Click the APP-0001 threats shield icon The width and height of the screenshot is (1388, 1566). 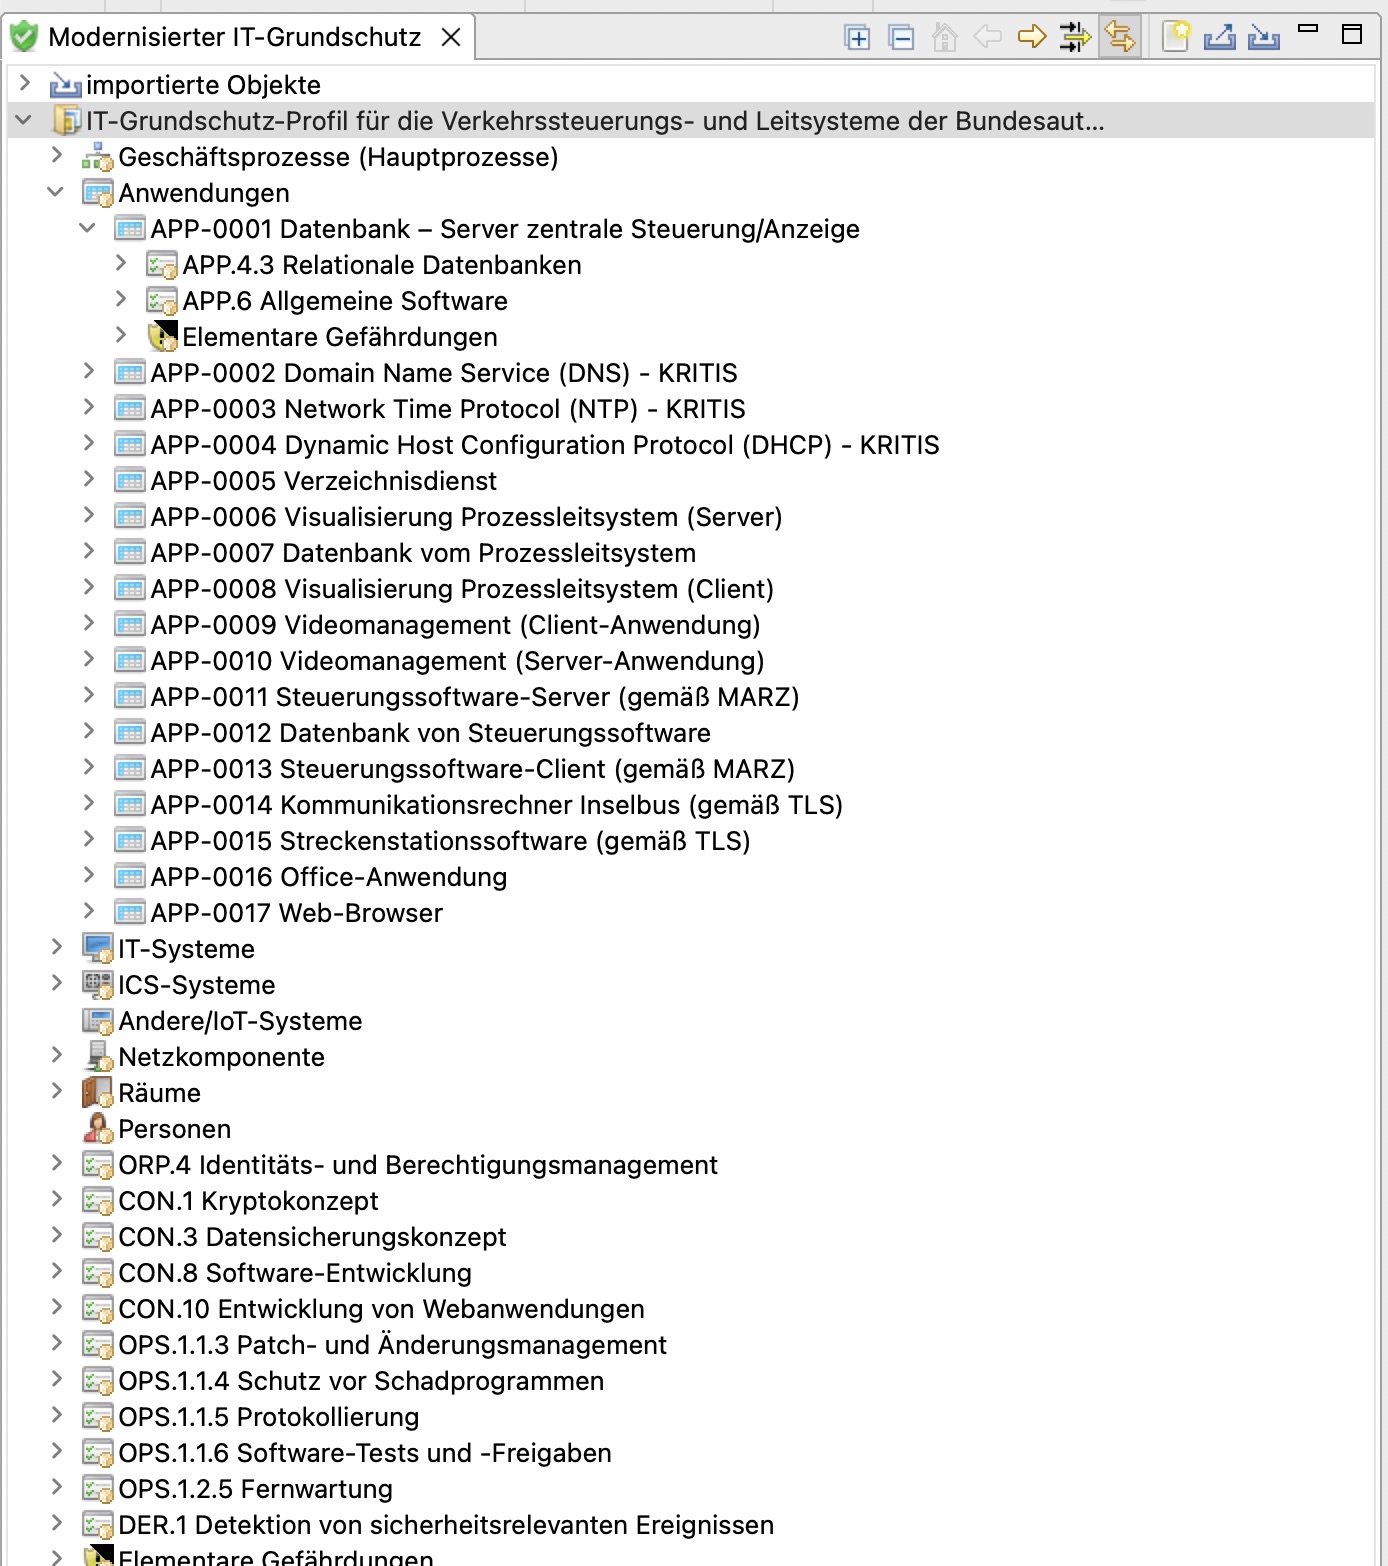click(x=162, y=337)
